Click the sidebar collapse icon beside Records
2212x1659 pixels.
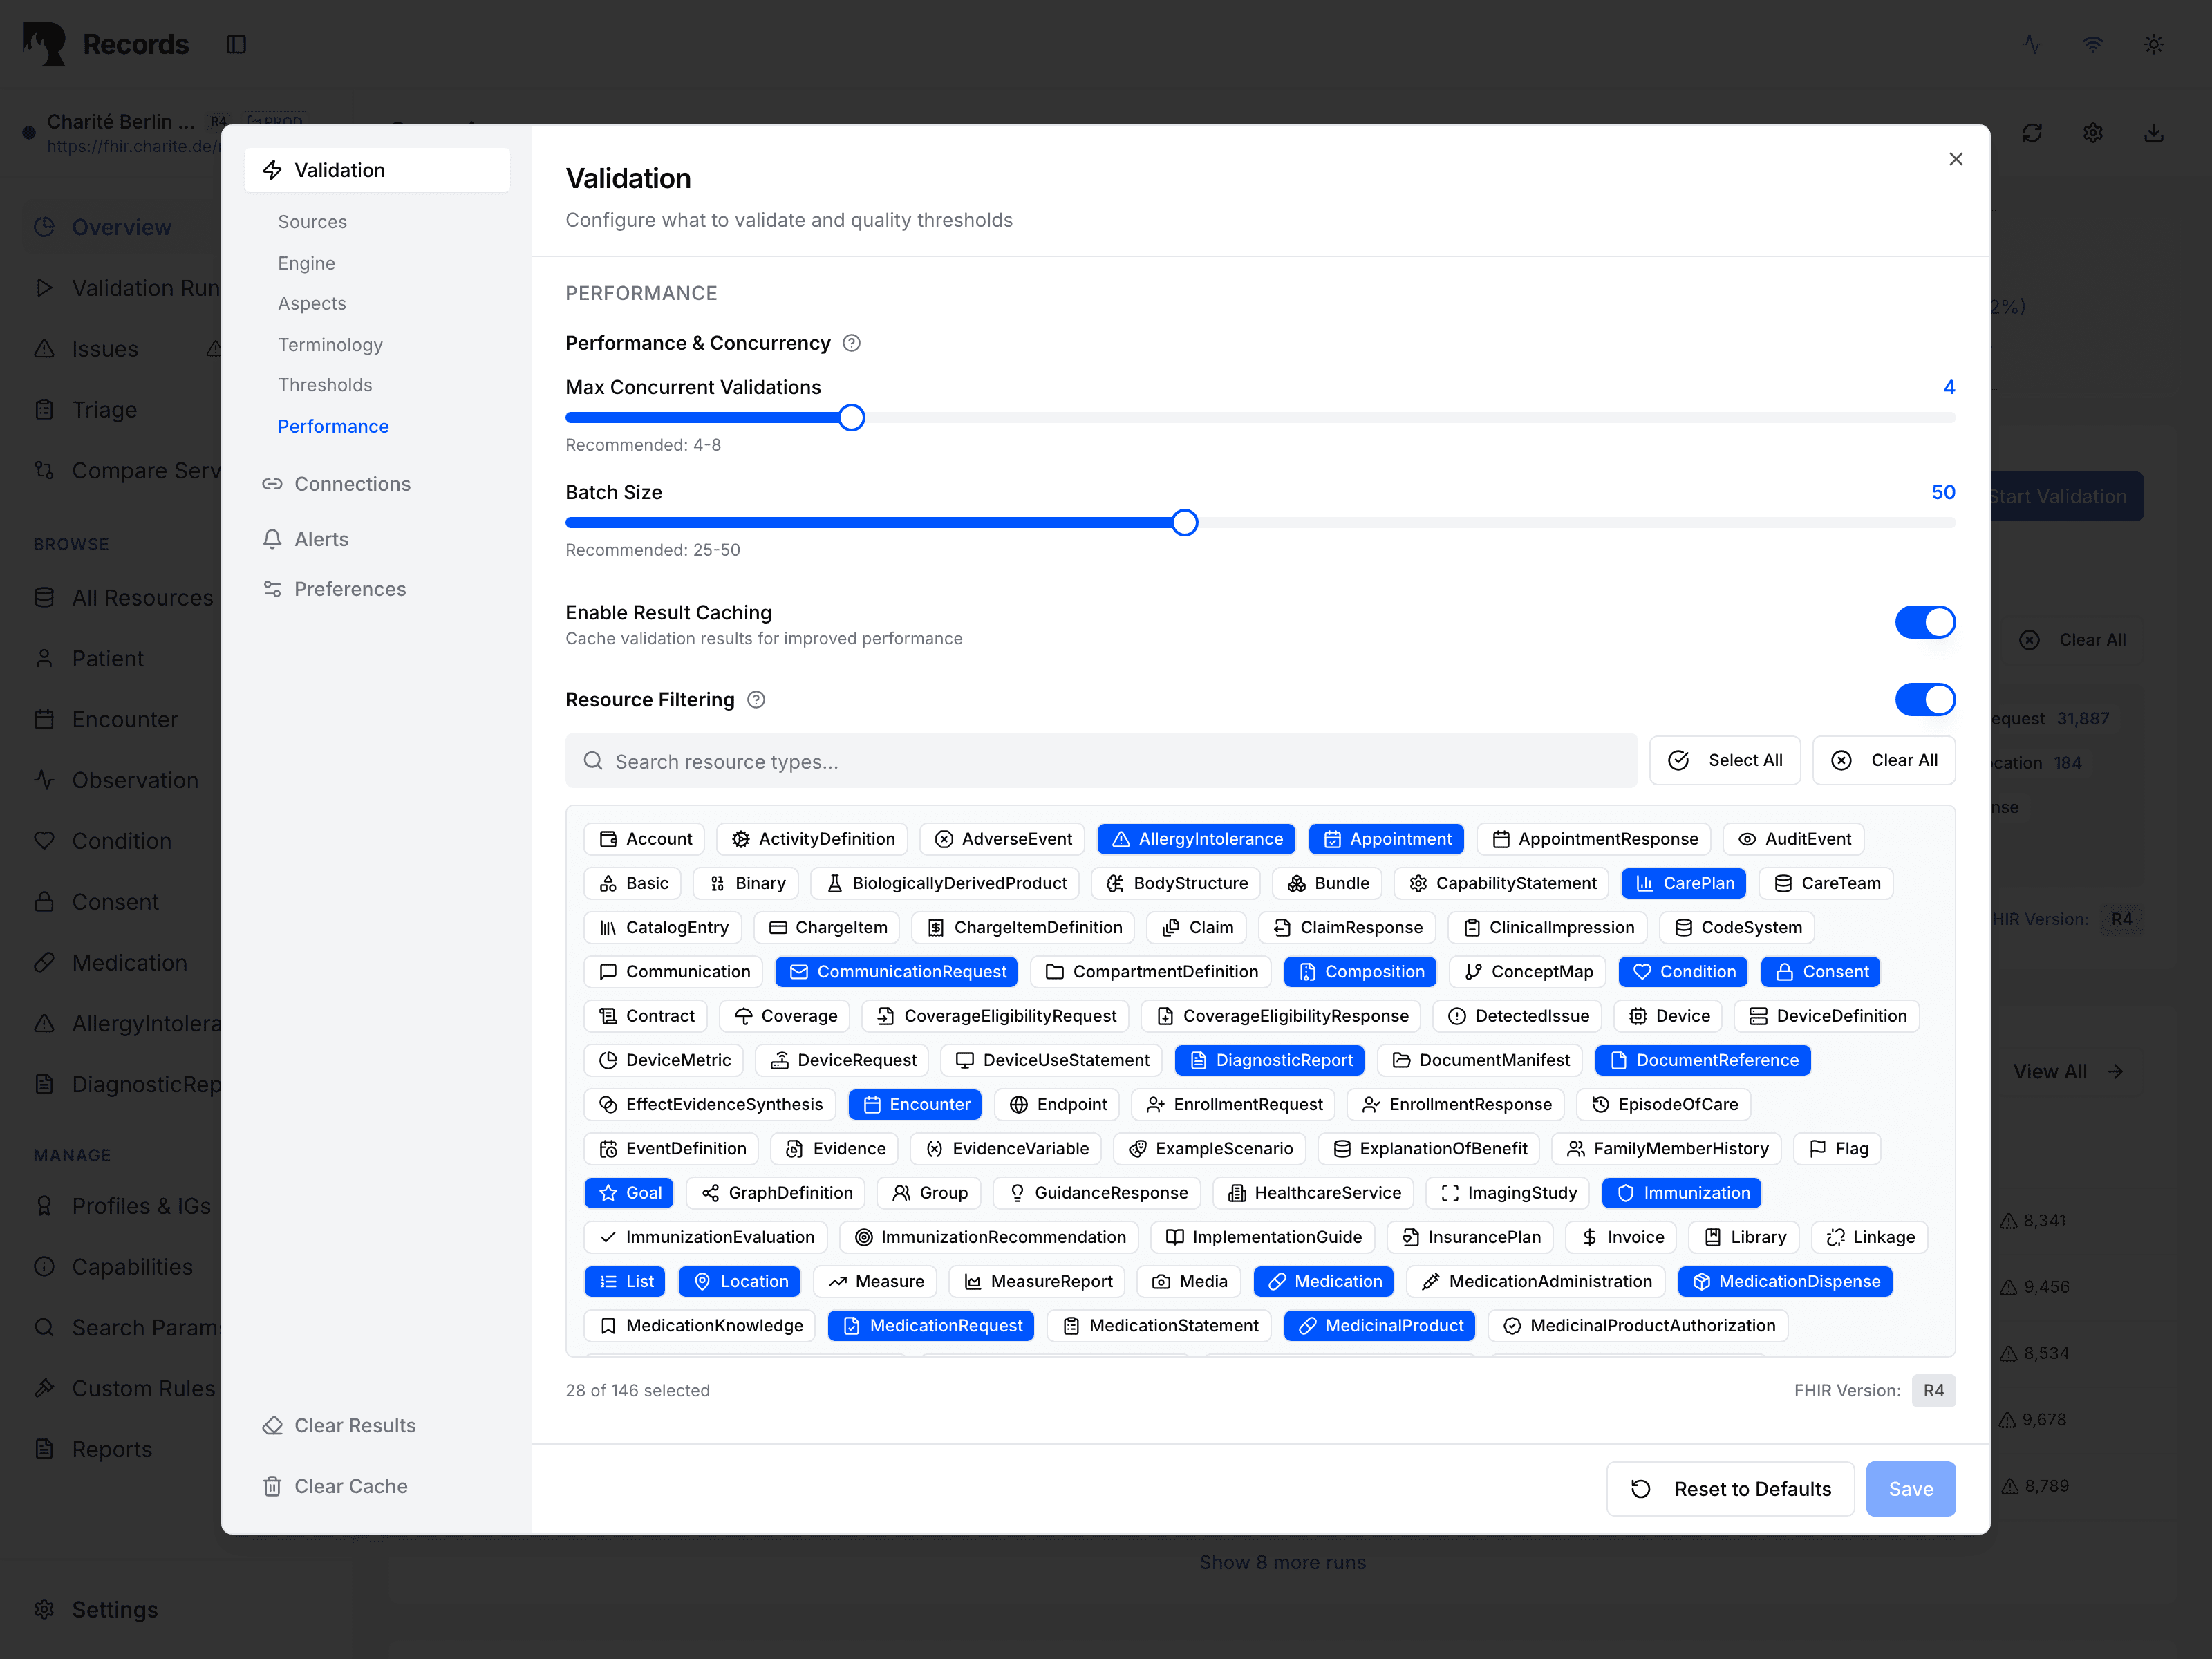coord(237,44)
